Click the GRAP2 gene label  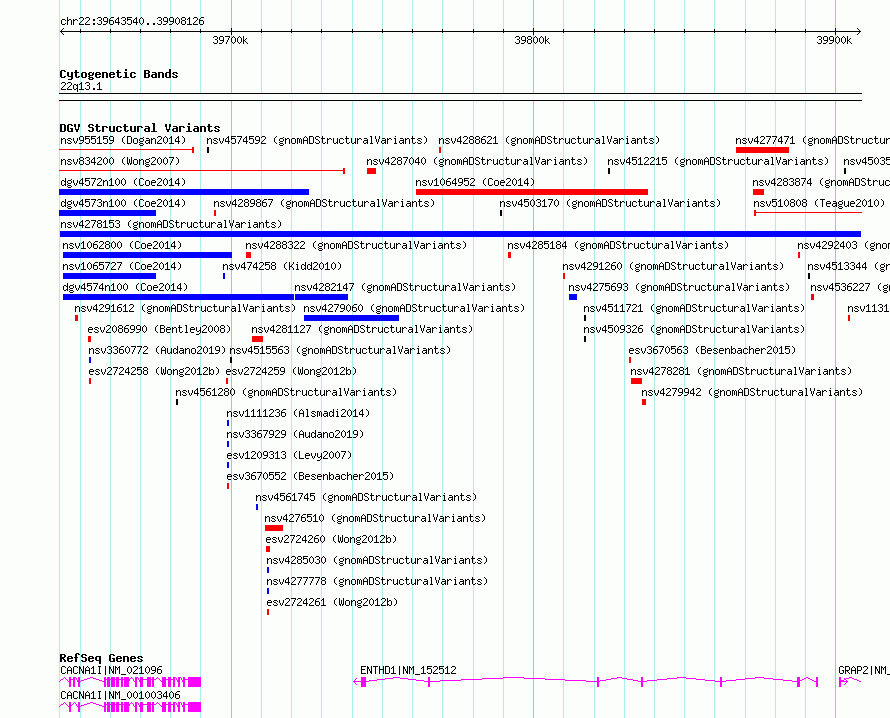click(x=864, y=670)
